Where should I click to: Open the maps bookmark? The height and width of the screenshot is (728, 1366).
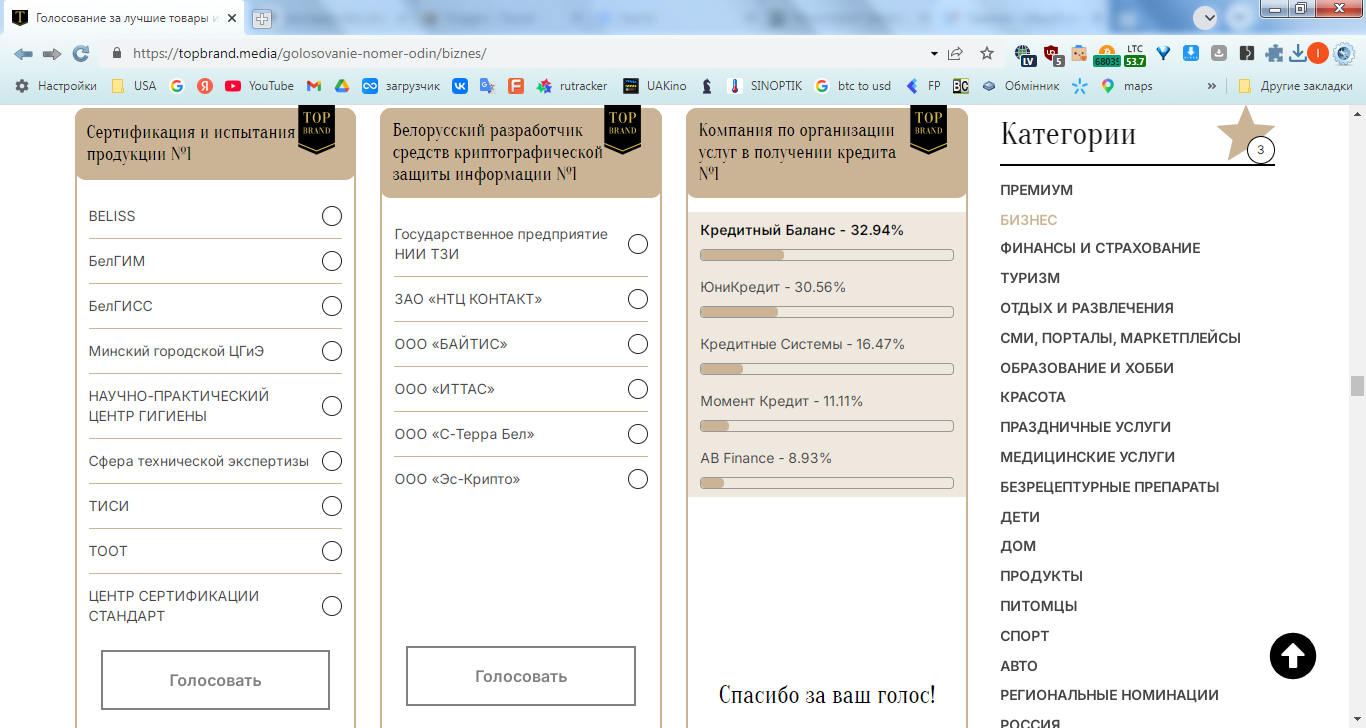point(1127,86)
